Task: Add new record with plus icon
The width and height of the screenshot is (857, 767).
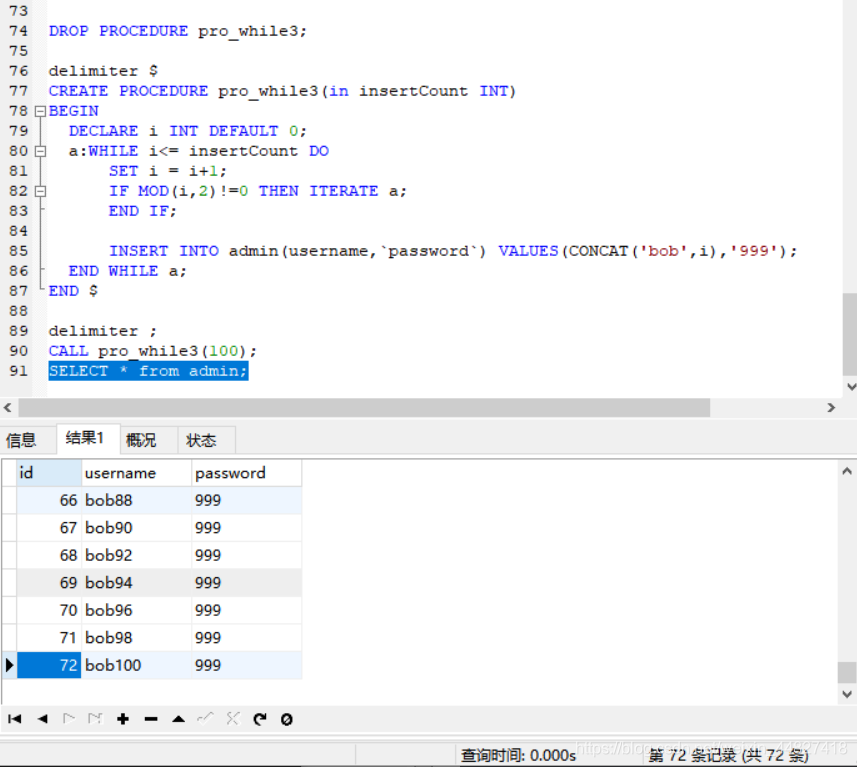Action: (x=123, y=719)
